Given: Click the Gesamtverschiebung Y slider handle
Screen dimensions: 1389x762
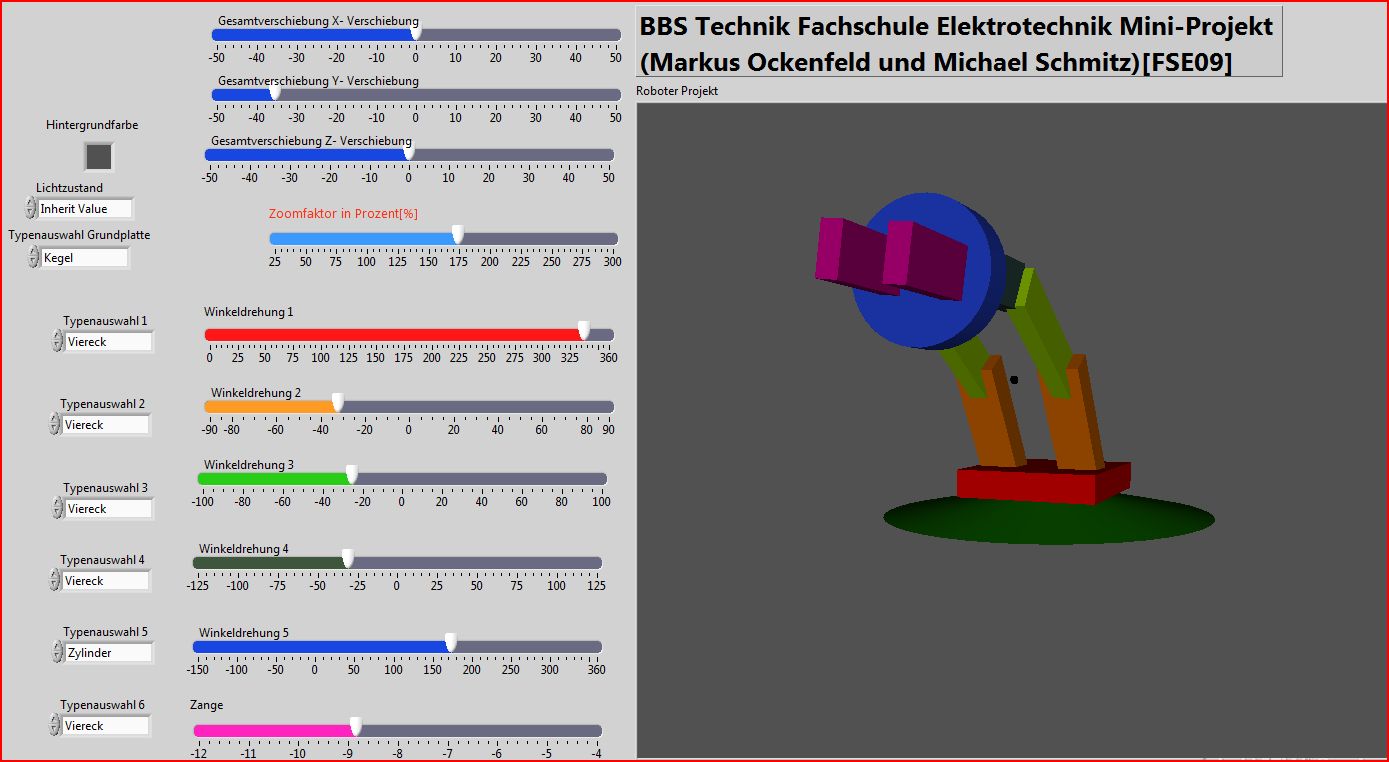Looking at the screenshot, I should tap(275, 94).
